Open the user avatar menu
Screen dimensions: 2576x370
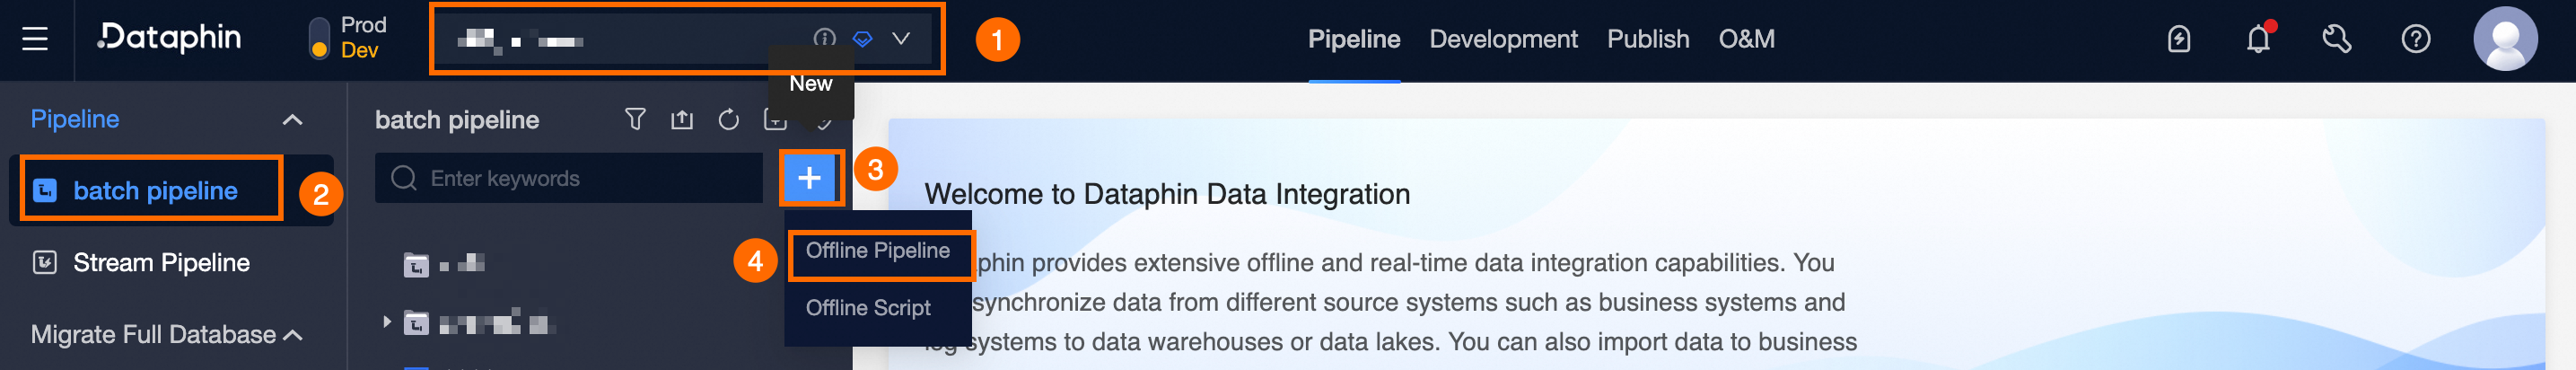(2505, 39)
